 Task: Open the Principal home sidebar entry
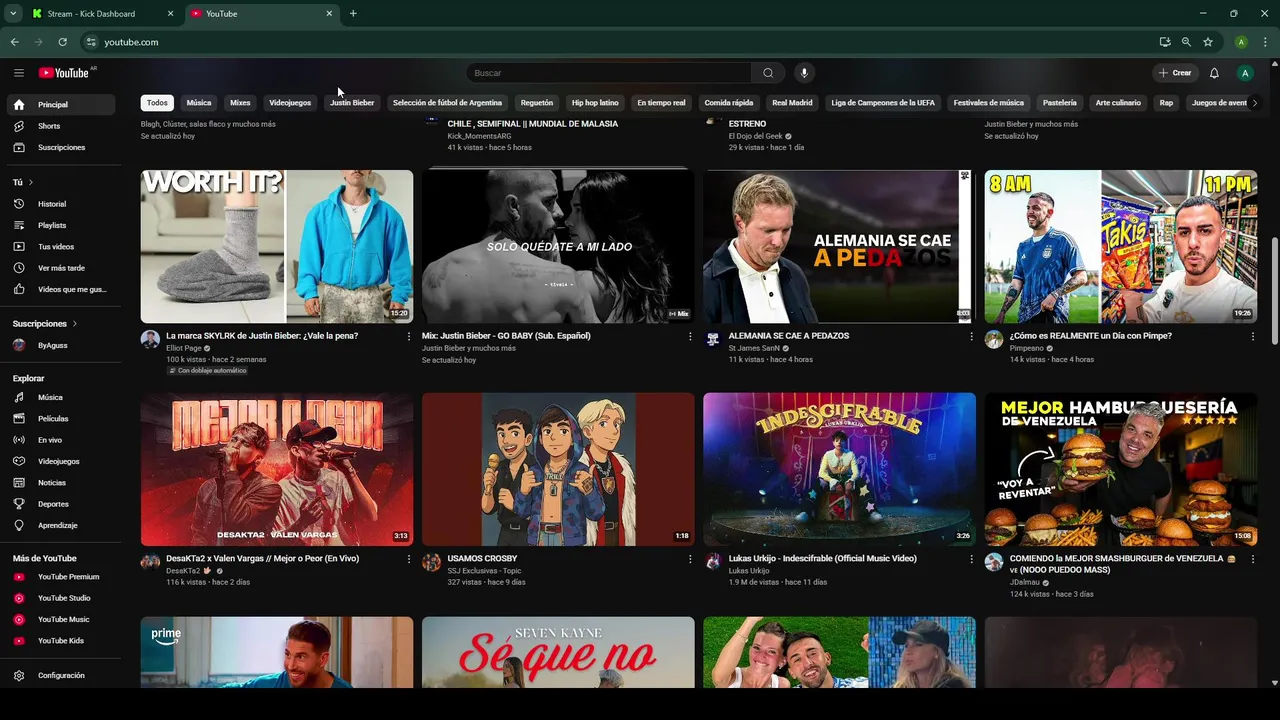(x=60, y=104)
